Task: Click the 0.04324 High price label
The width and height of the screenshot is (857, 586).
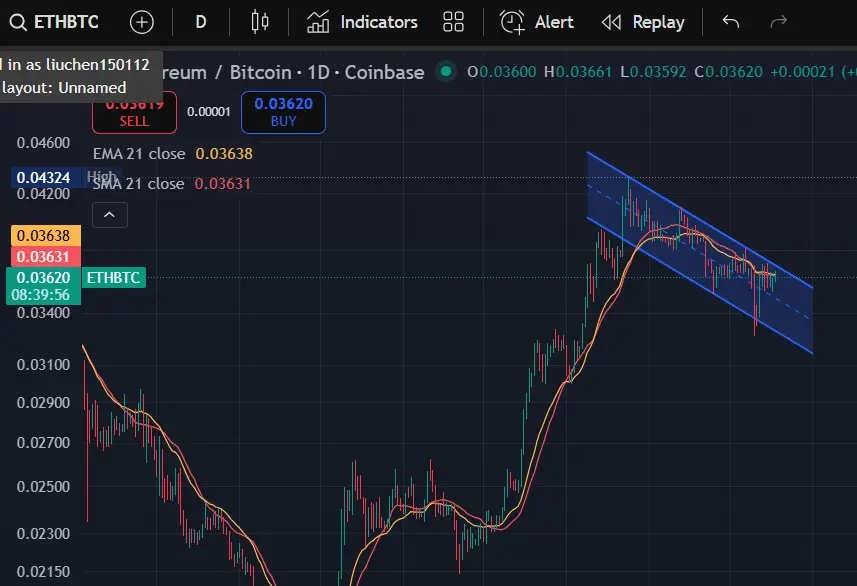Action: 46,178
